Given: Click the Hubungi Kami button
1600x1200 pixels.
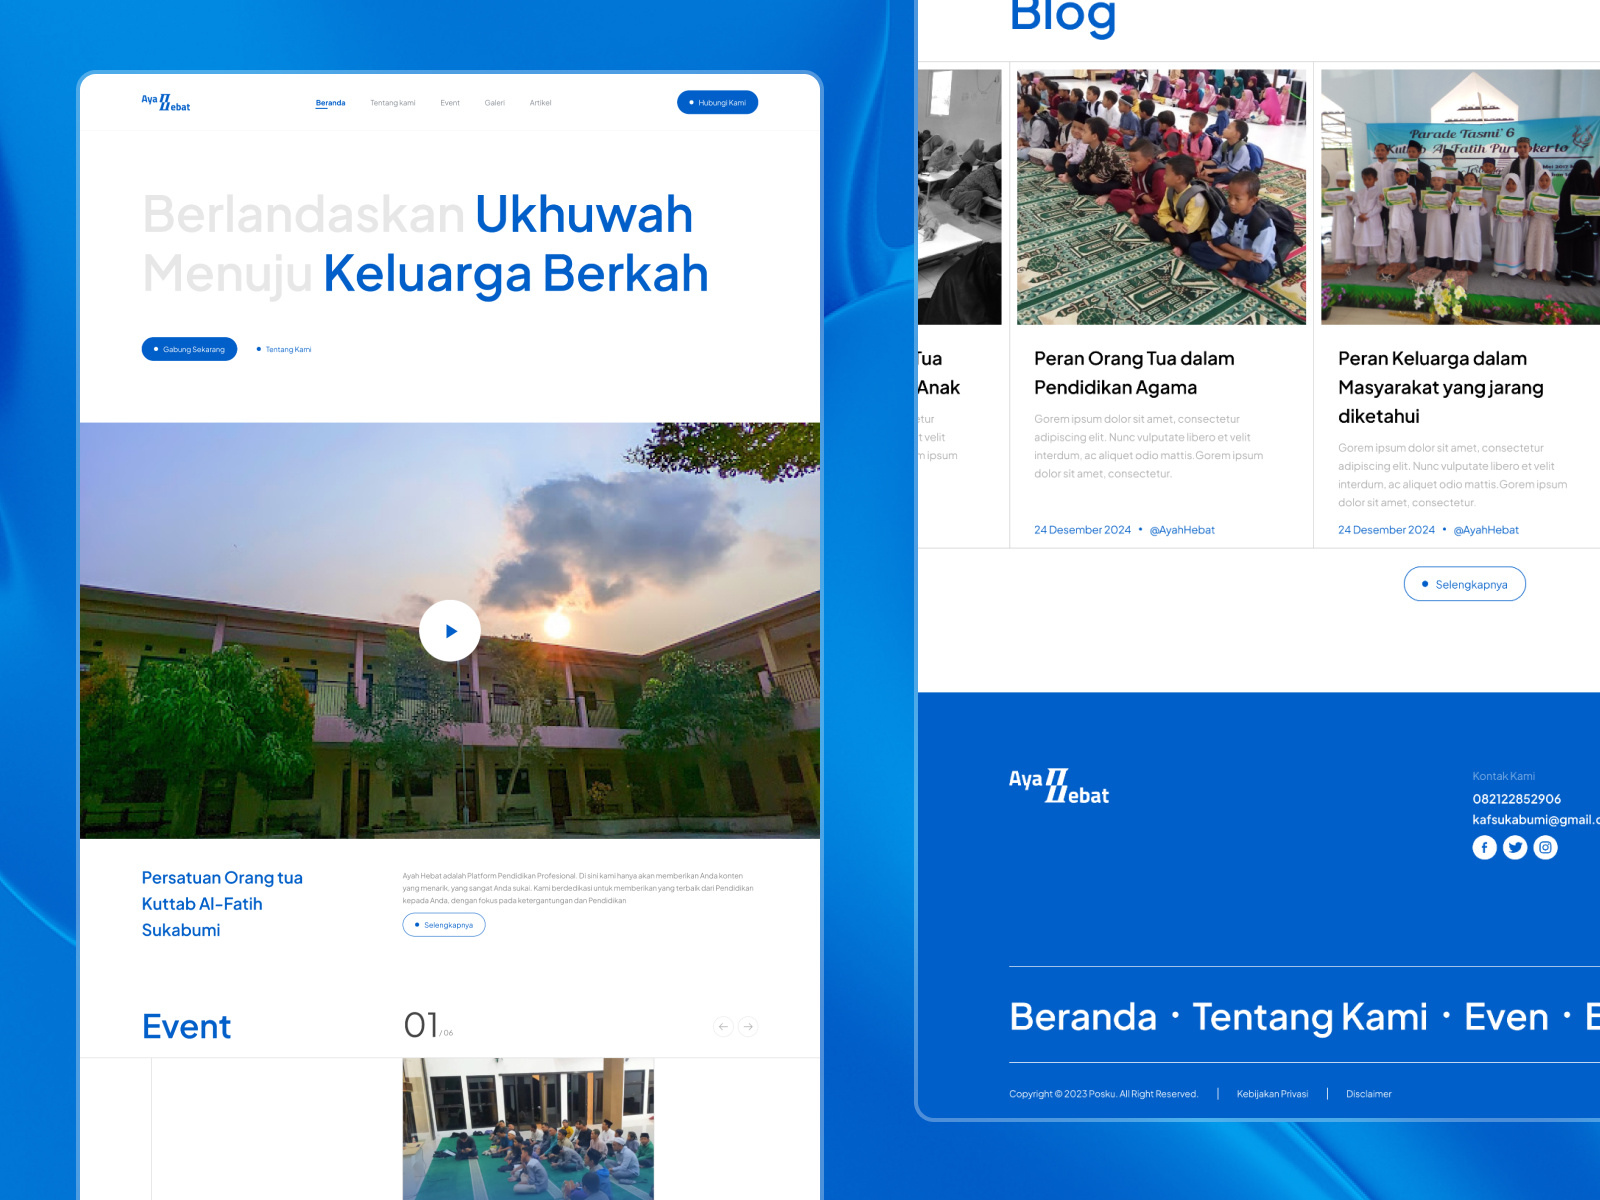Looking at the screenshot, I should (717, 101).
